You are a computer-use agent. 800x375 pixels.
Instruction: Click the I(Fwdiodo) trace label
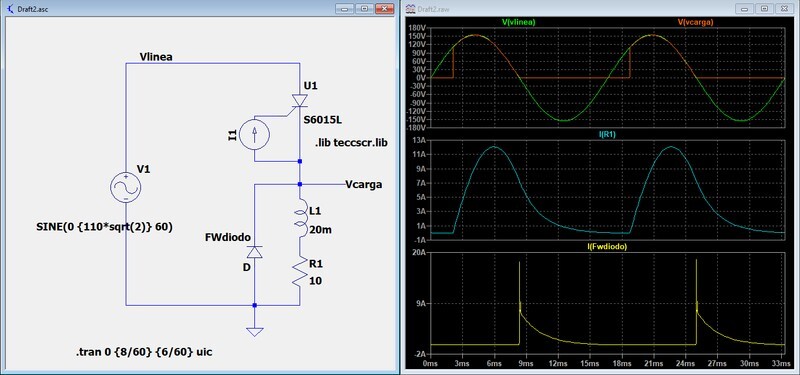point(607,246)
